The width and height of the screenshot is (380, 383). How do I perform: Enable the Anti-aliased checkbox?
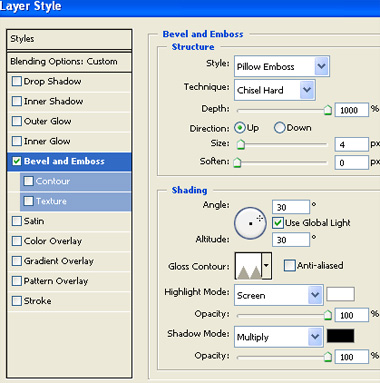coord(289,266)
